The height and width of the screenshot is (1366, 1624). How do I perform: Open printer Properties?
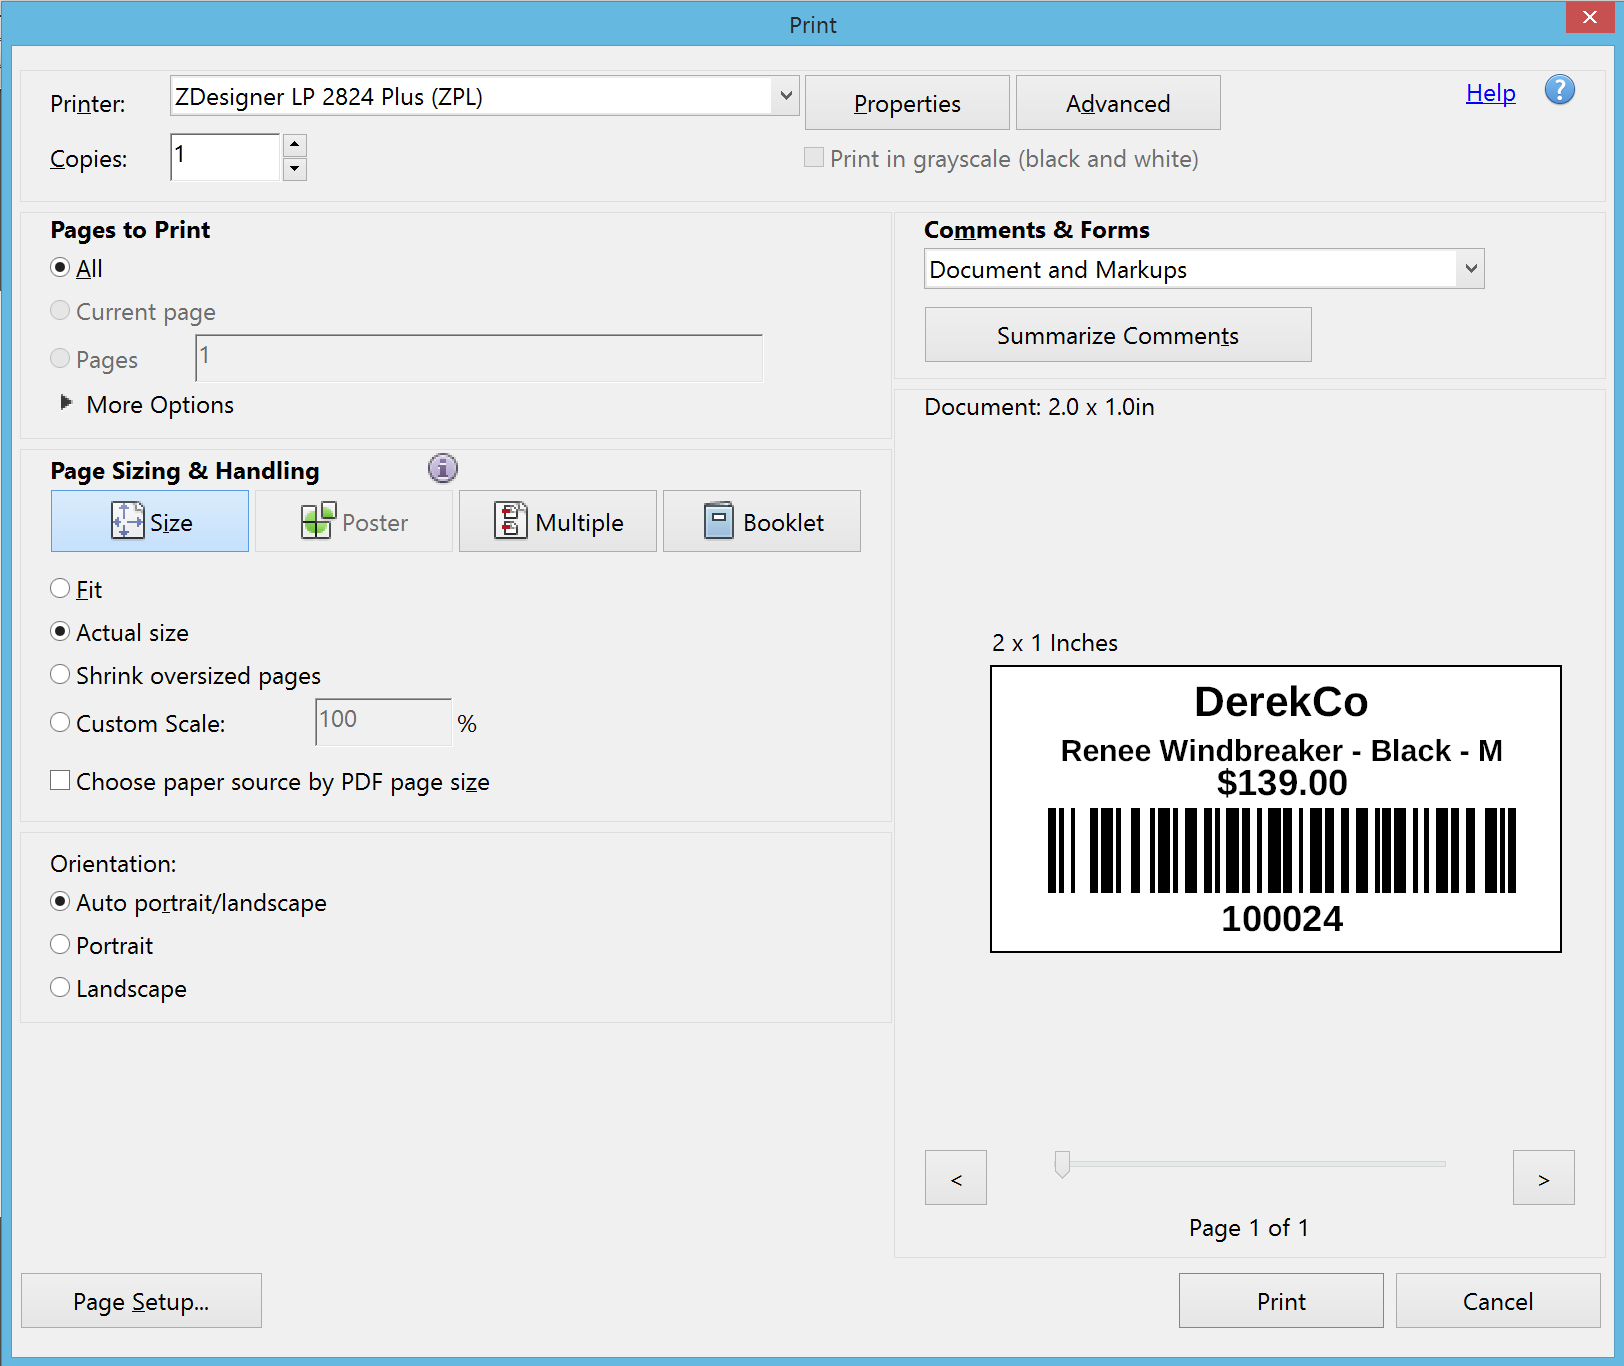(x=906, y=102)
